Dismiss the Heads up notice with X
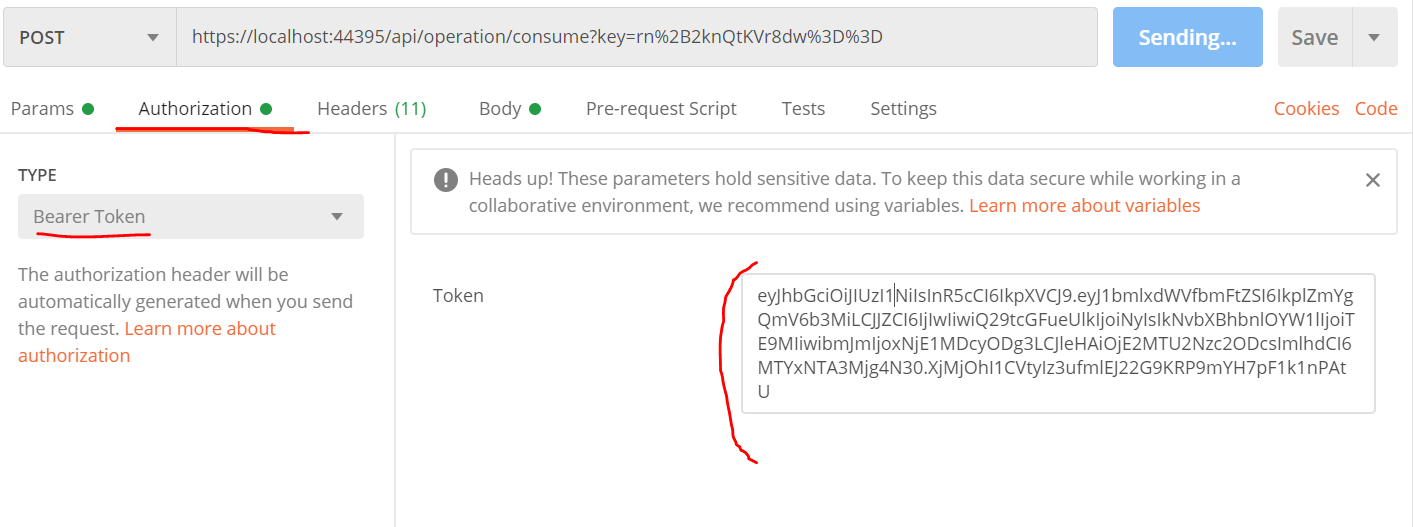The height and width of the screenshot is (527, 1413). click(x=1372, y=180)
